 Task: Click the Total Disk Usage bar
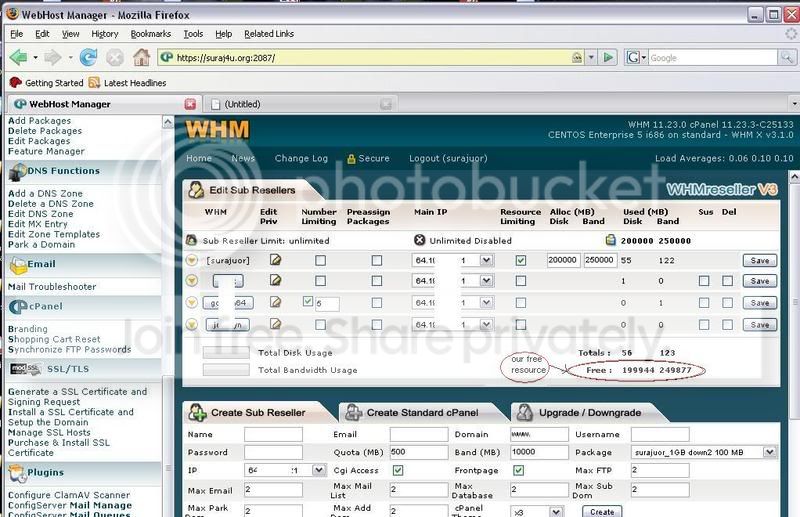pos(226,352)
